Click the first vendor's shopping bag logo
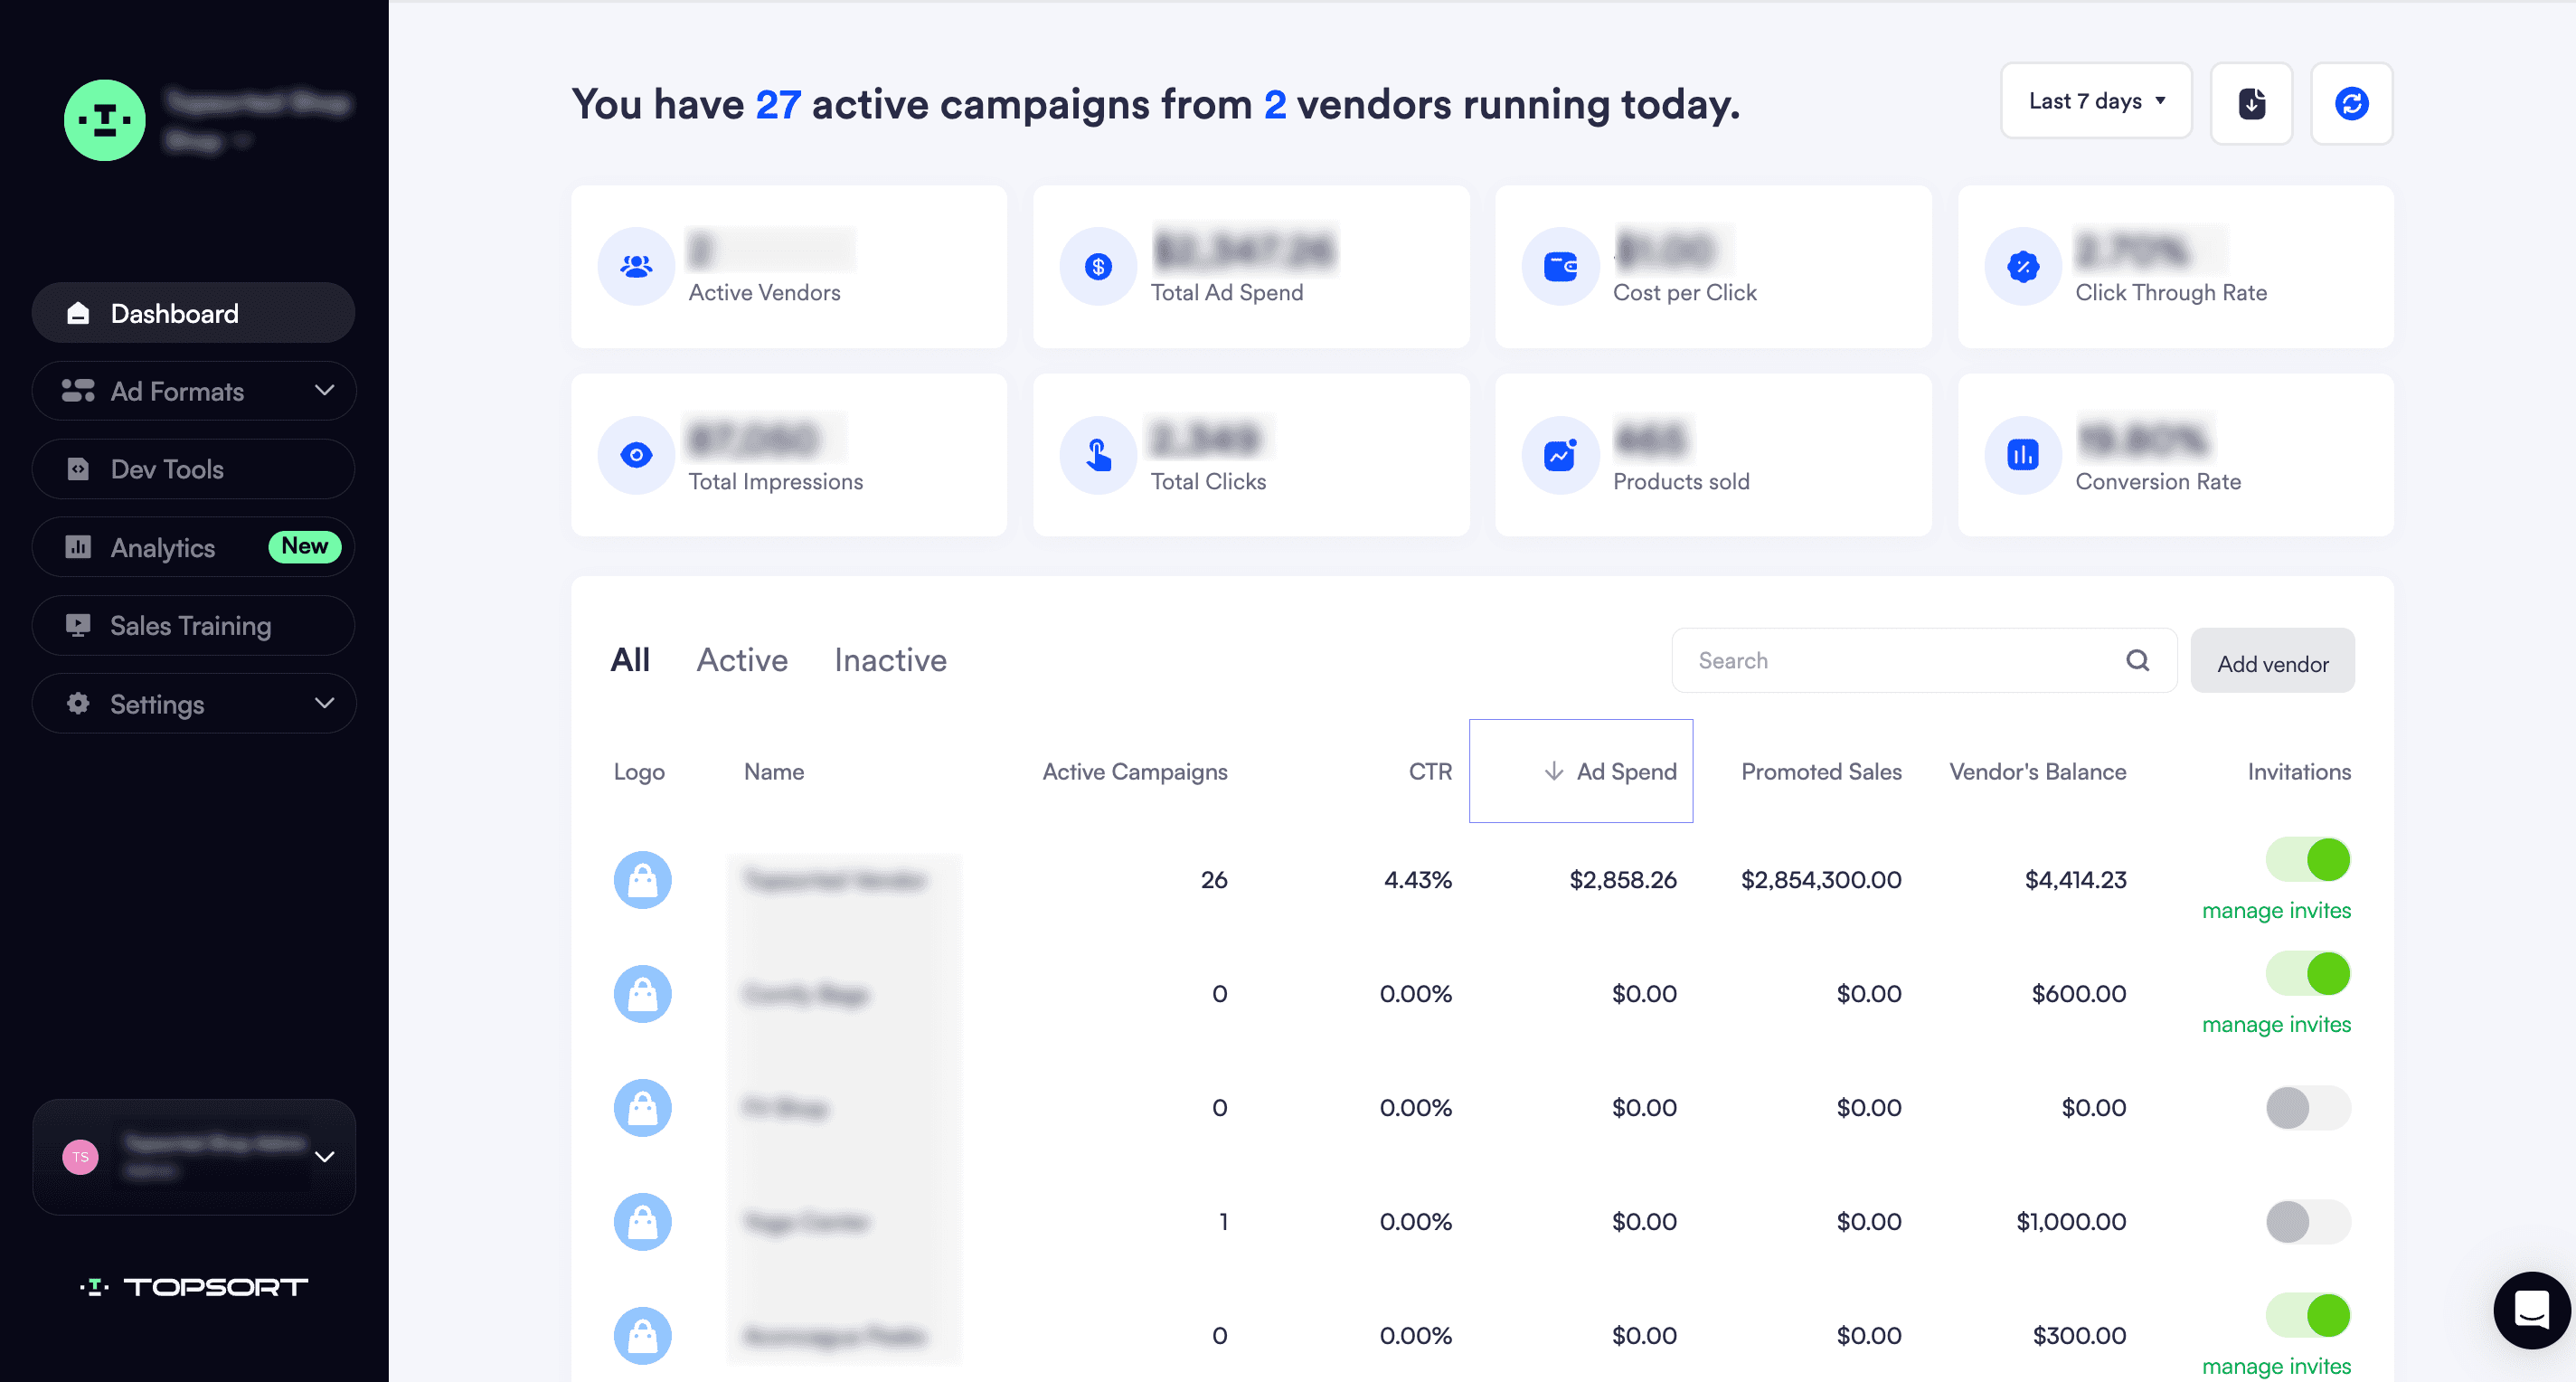The height and width of the screenshot is (1382, 2576). pos(642,880)
